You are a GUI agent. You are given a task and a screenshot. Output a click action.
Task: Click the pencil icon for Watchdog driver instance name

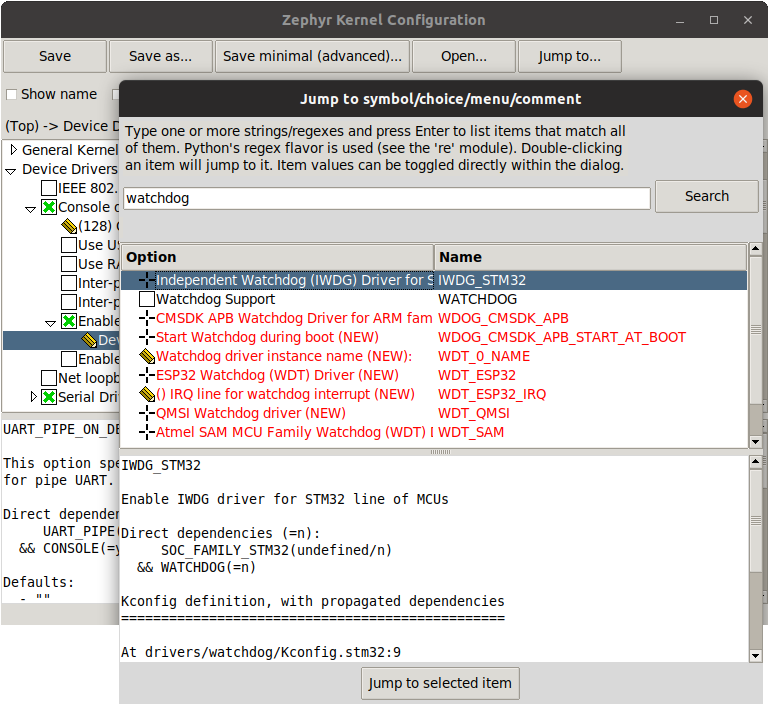[x=147, y=356]
